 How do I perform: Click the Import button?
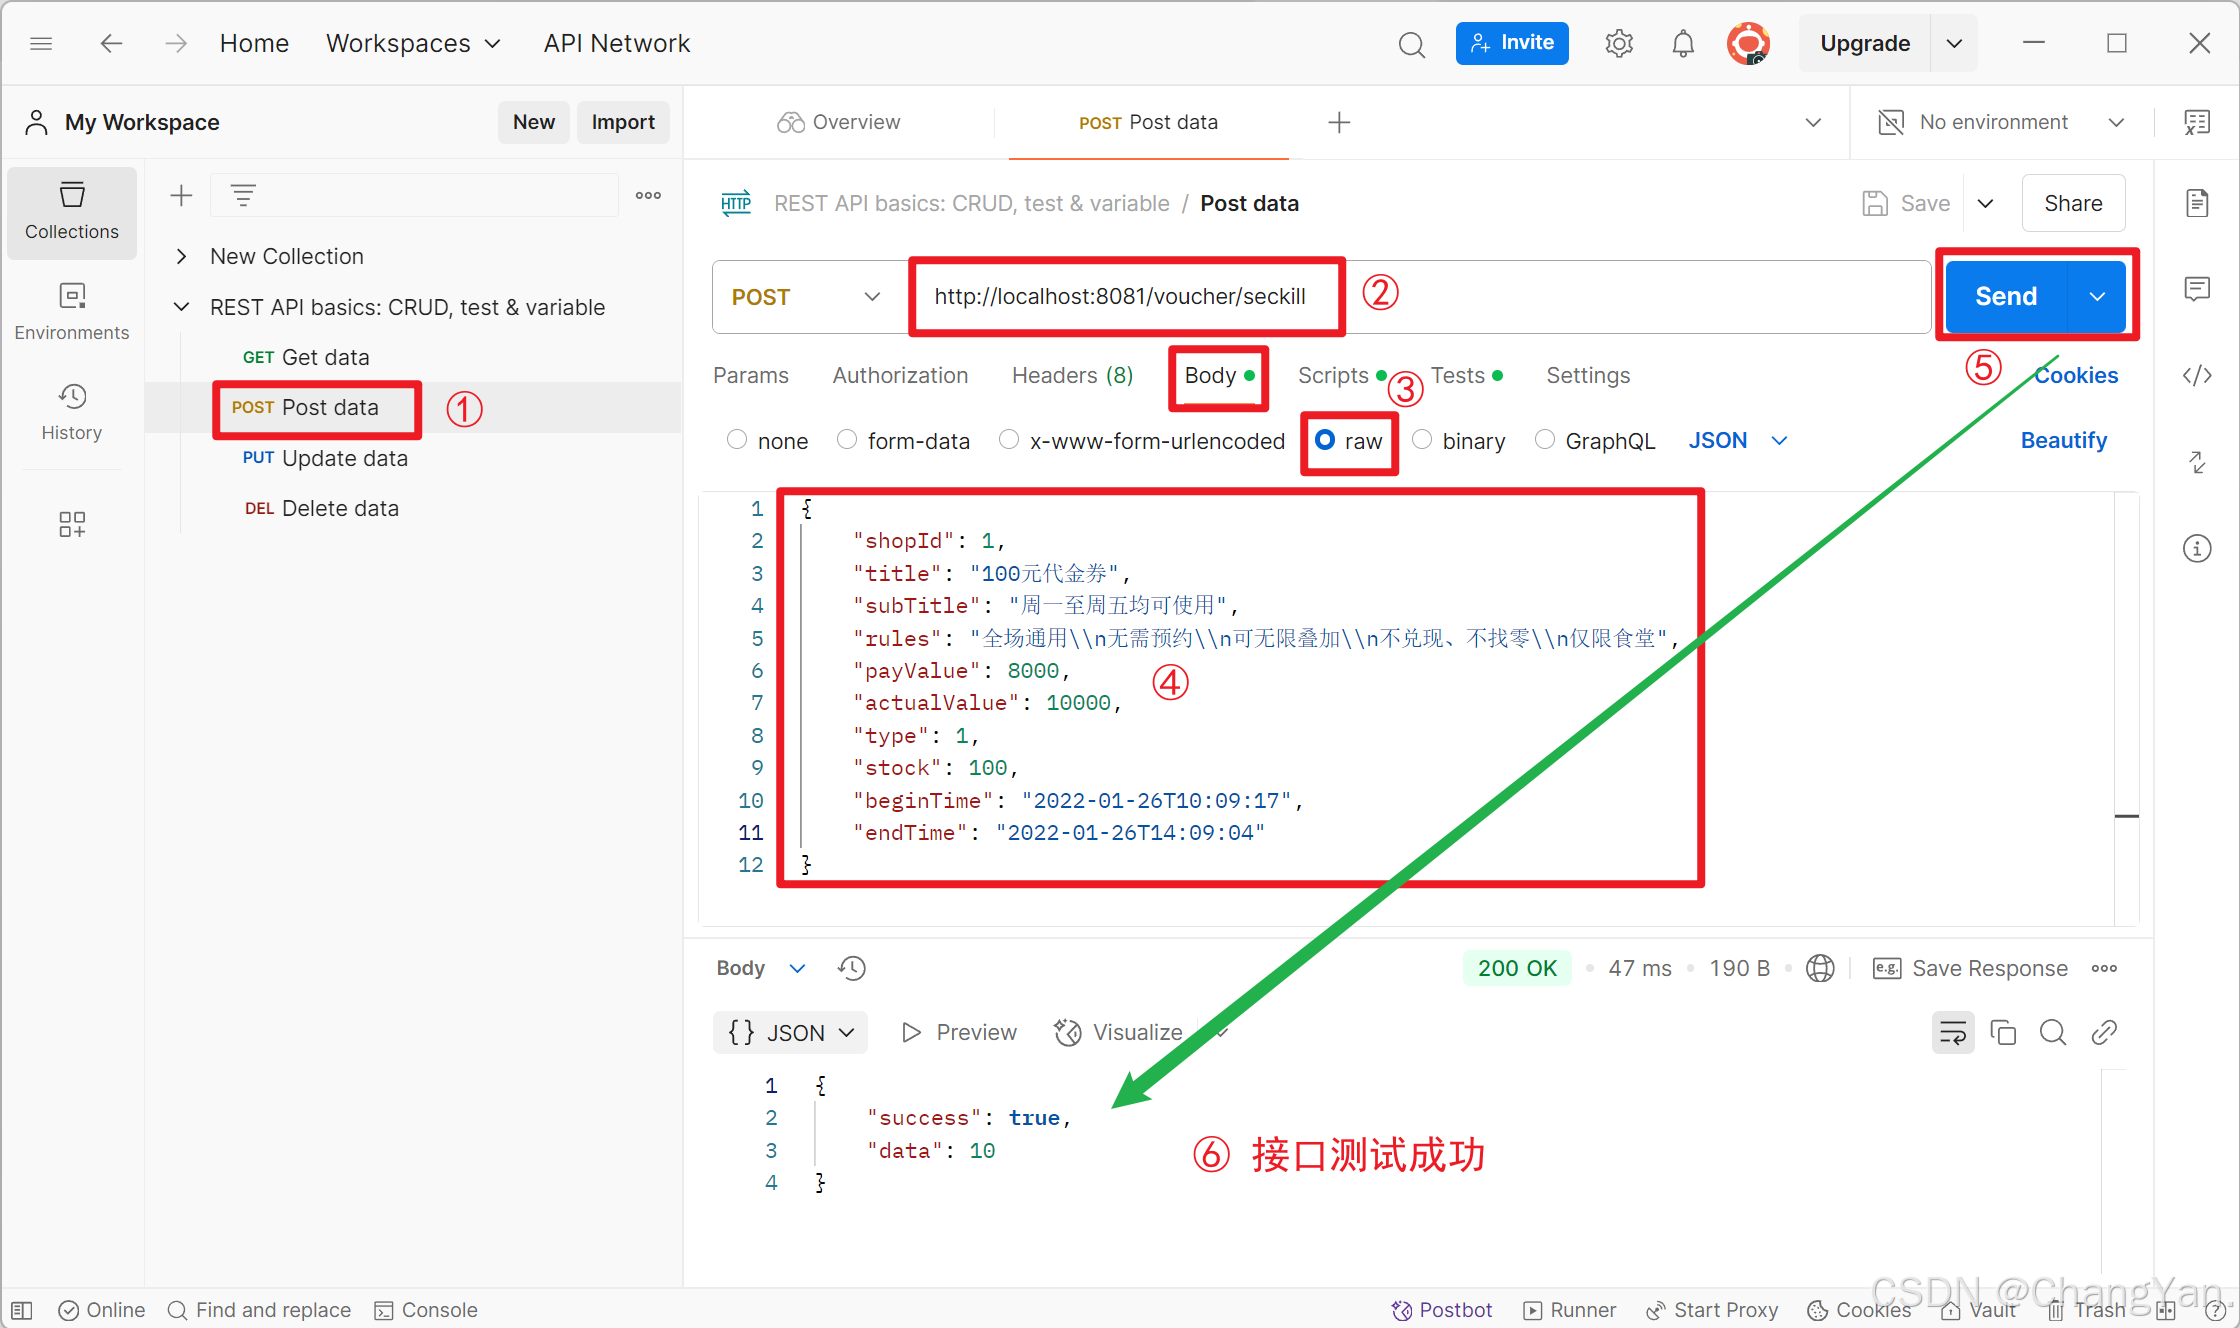(623, 122)
